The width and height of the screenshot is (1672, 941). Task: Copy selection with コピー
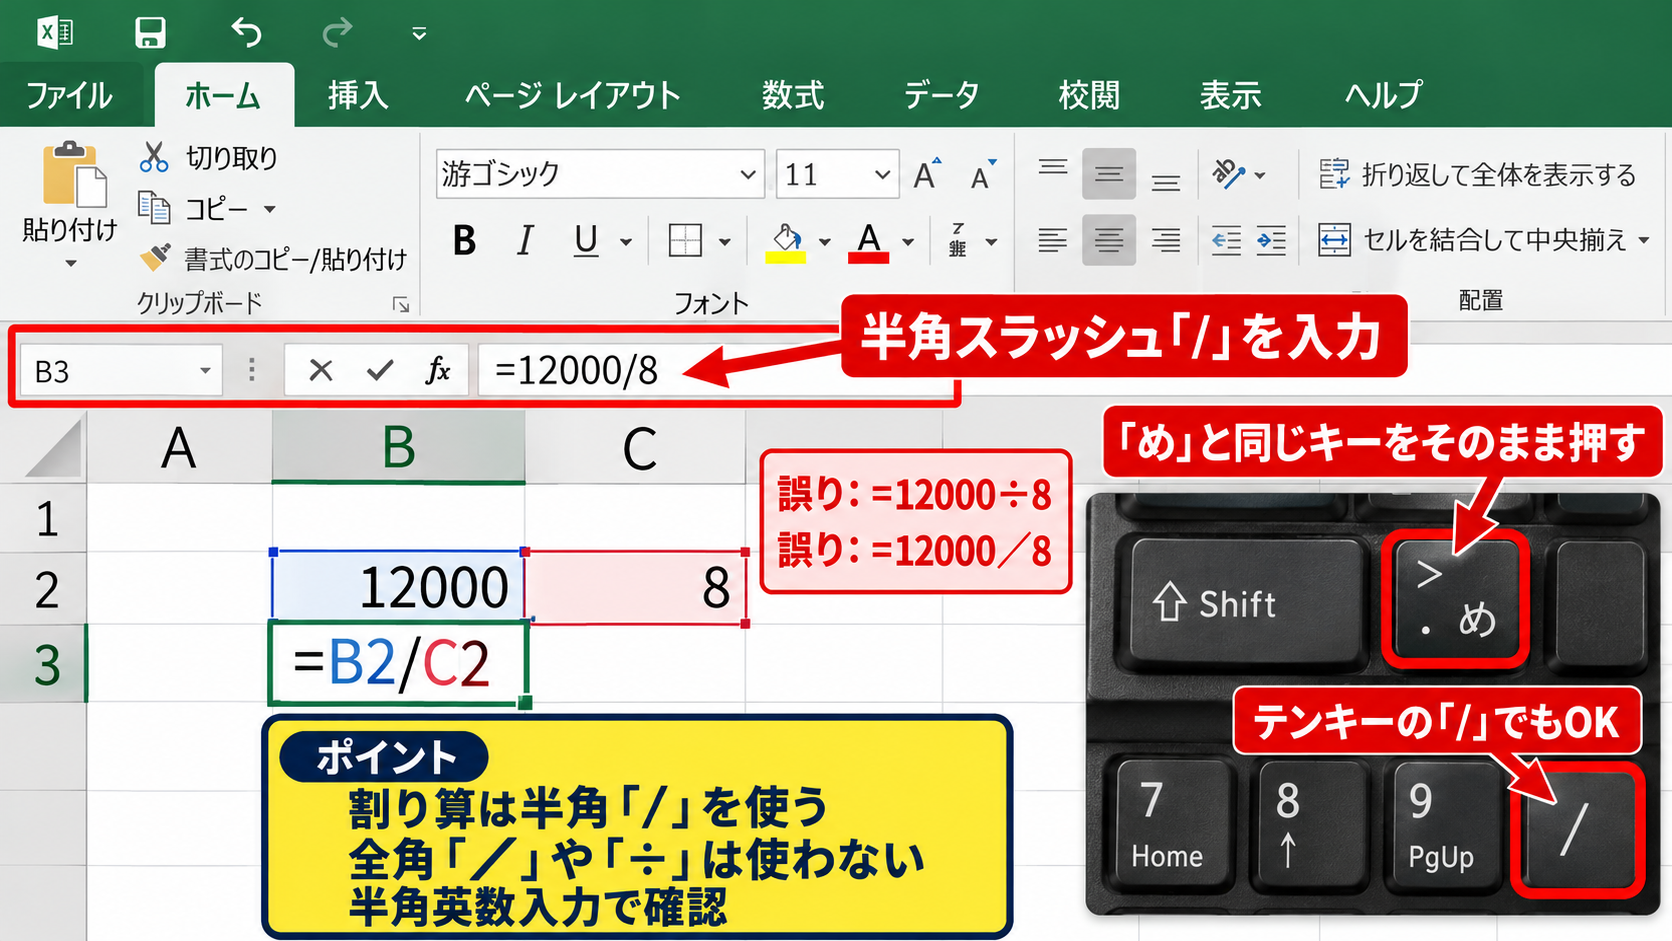coord(193,208)
